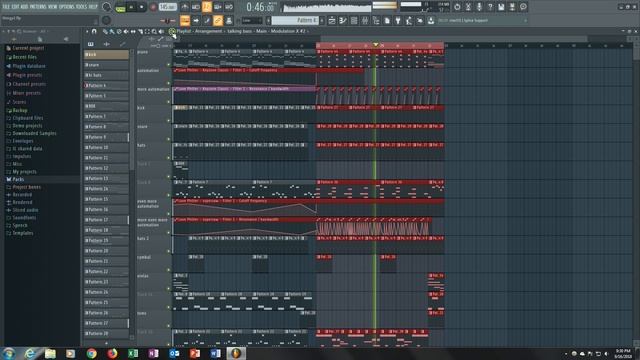Screen dimensions: 640x360
Task: Open the PATTERNS menu
Action: click(38, 7)
